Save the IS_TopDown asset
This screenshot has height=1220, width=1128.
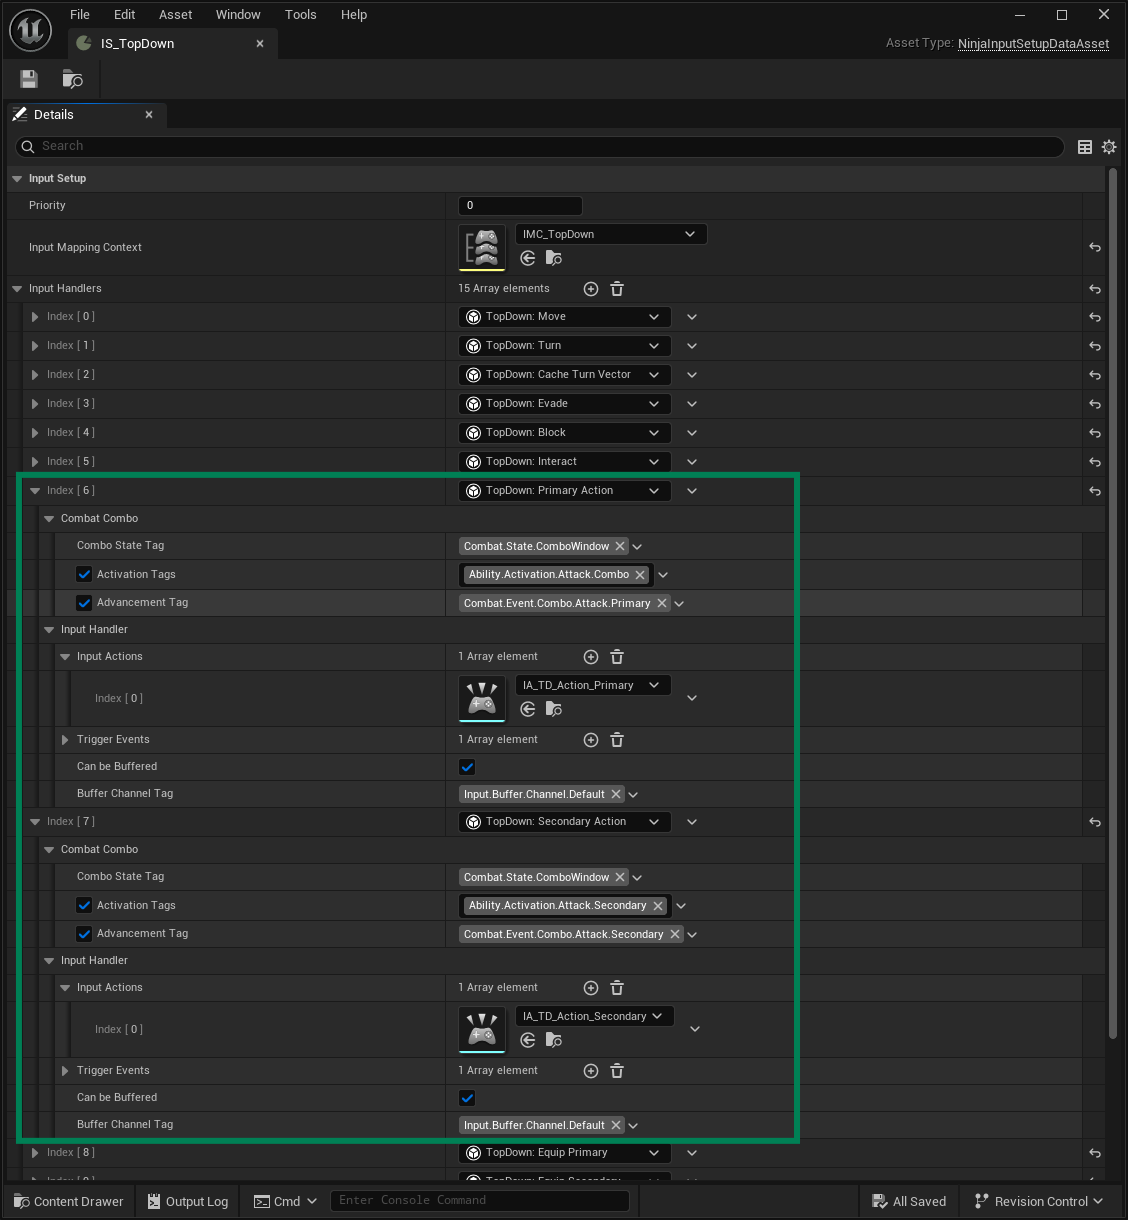pos(29,79)
